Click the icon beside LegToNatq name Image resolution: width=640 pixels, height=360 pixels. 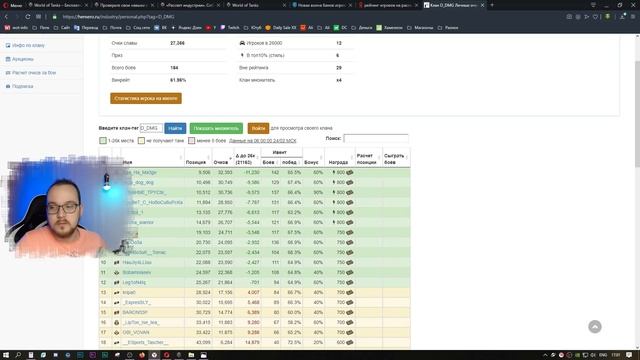pyautogui.click(x=116, y=282)
